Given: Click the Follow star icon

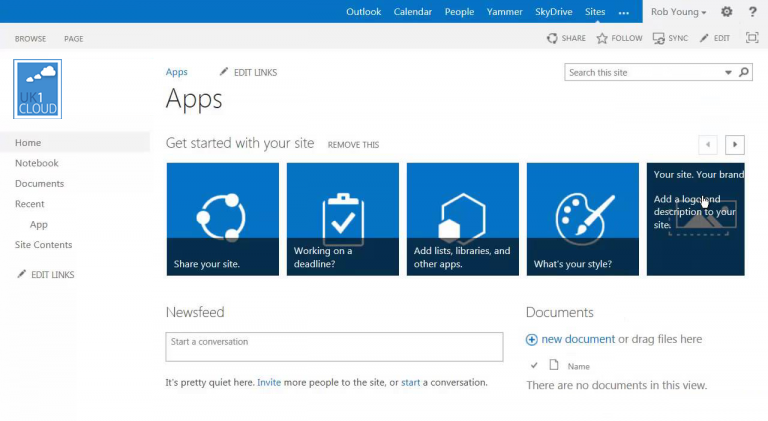Looking at the screenshot, I should (602, 38).
